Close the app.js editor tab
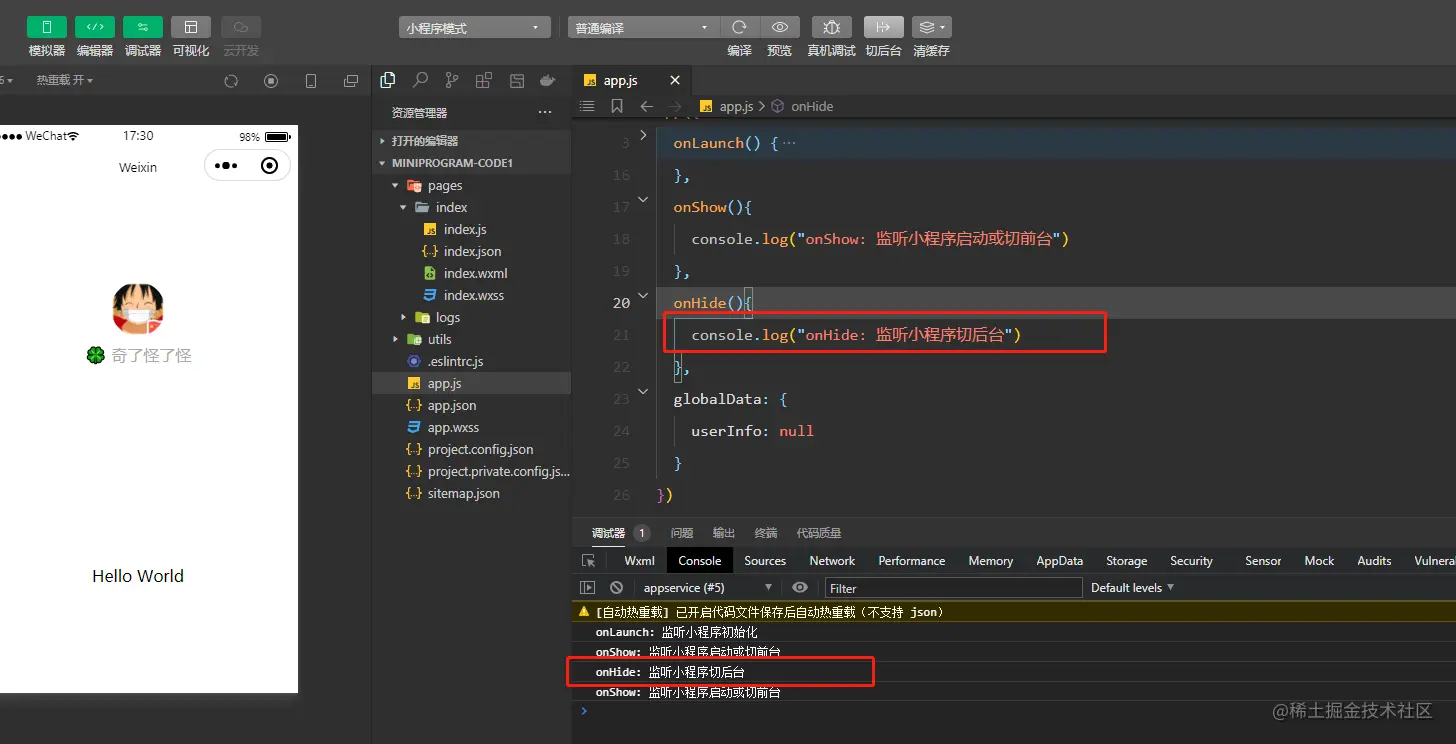1456x744 pixels. point(675,81)
